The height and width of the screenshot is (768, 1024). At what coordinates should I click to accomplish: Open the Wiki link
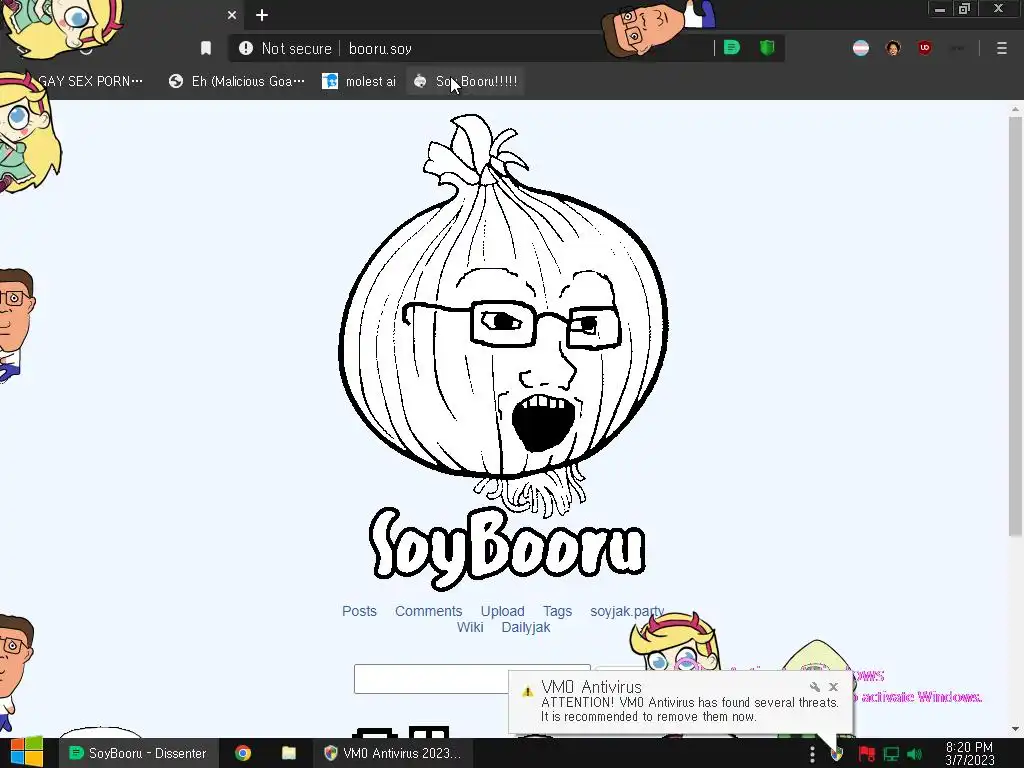tap(470, 628)
